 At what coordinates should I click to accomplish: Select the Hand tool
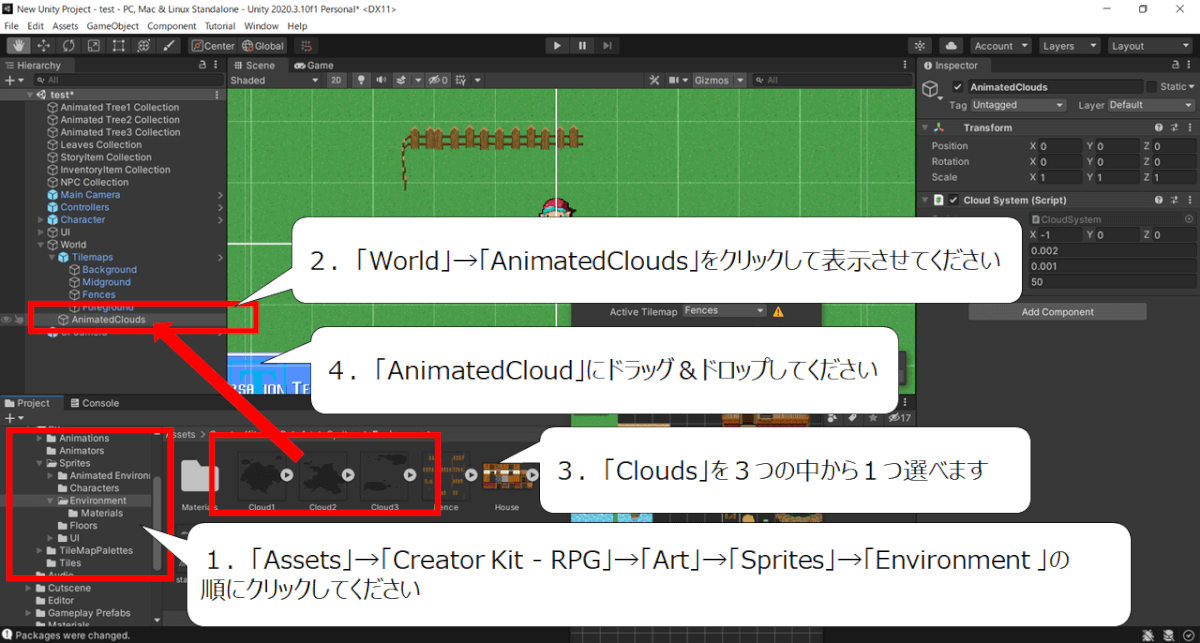[x=18, y=45]
